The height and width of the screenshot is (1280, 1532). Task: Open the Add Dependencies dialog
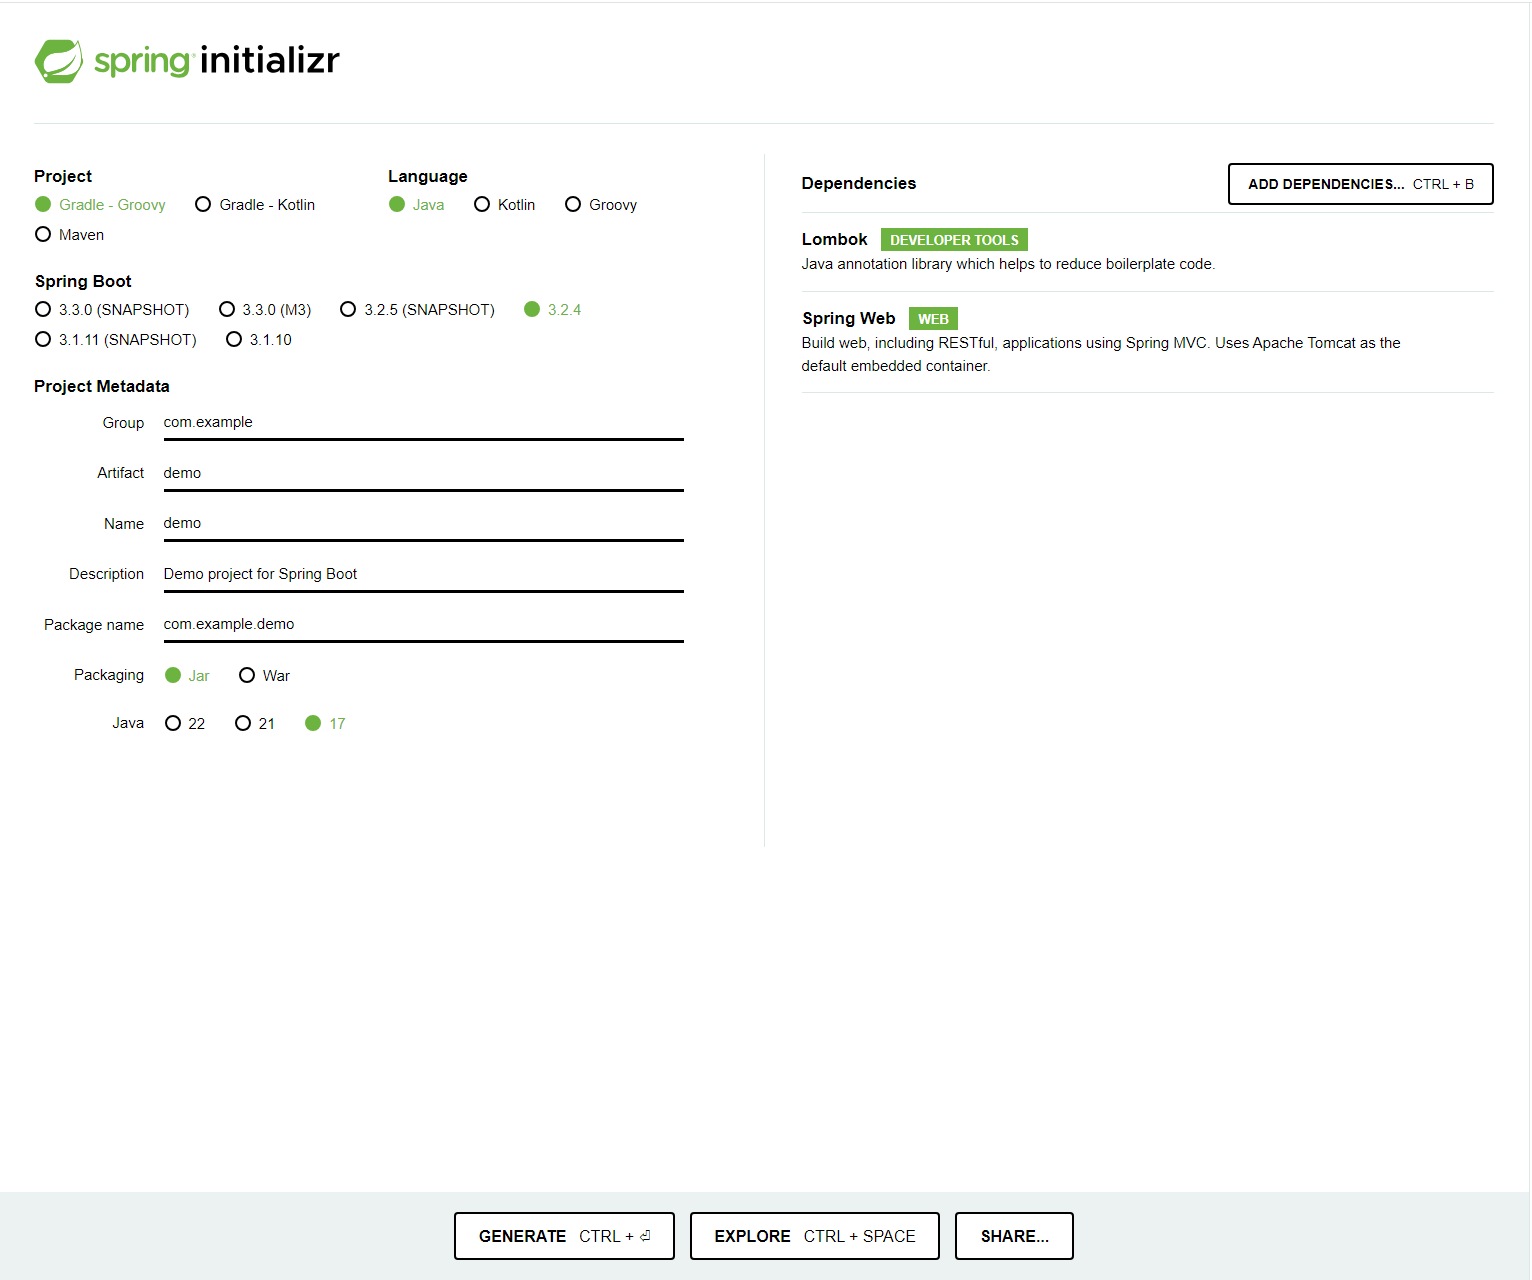(x=1361, y=184)
